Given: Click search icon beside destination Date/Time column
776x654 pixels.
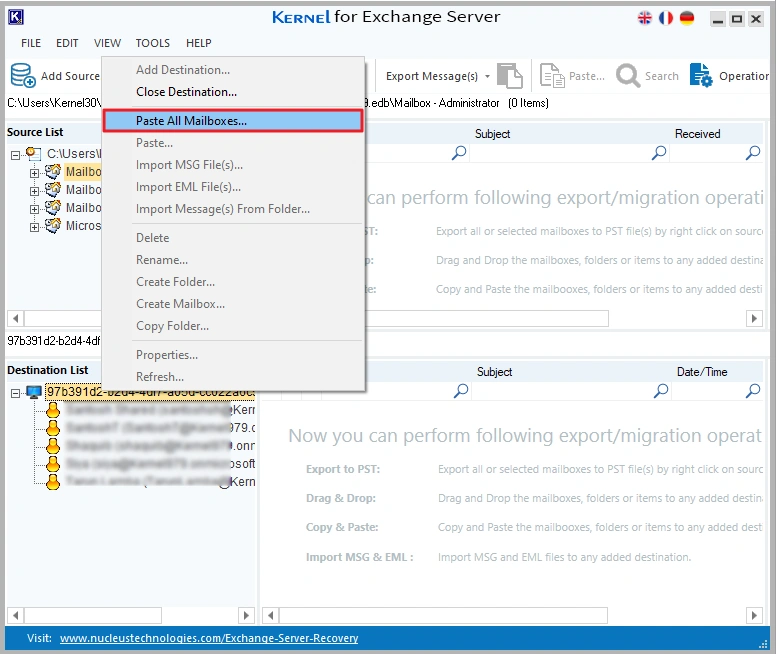Looking at the screenshot, I should (661, 391).
